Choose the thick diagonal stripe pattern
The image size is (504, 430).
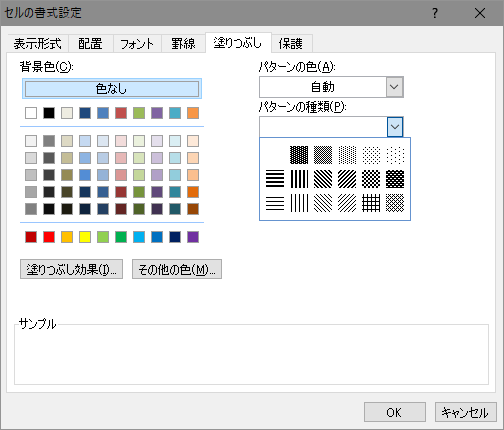pos(347,179)
